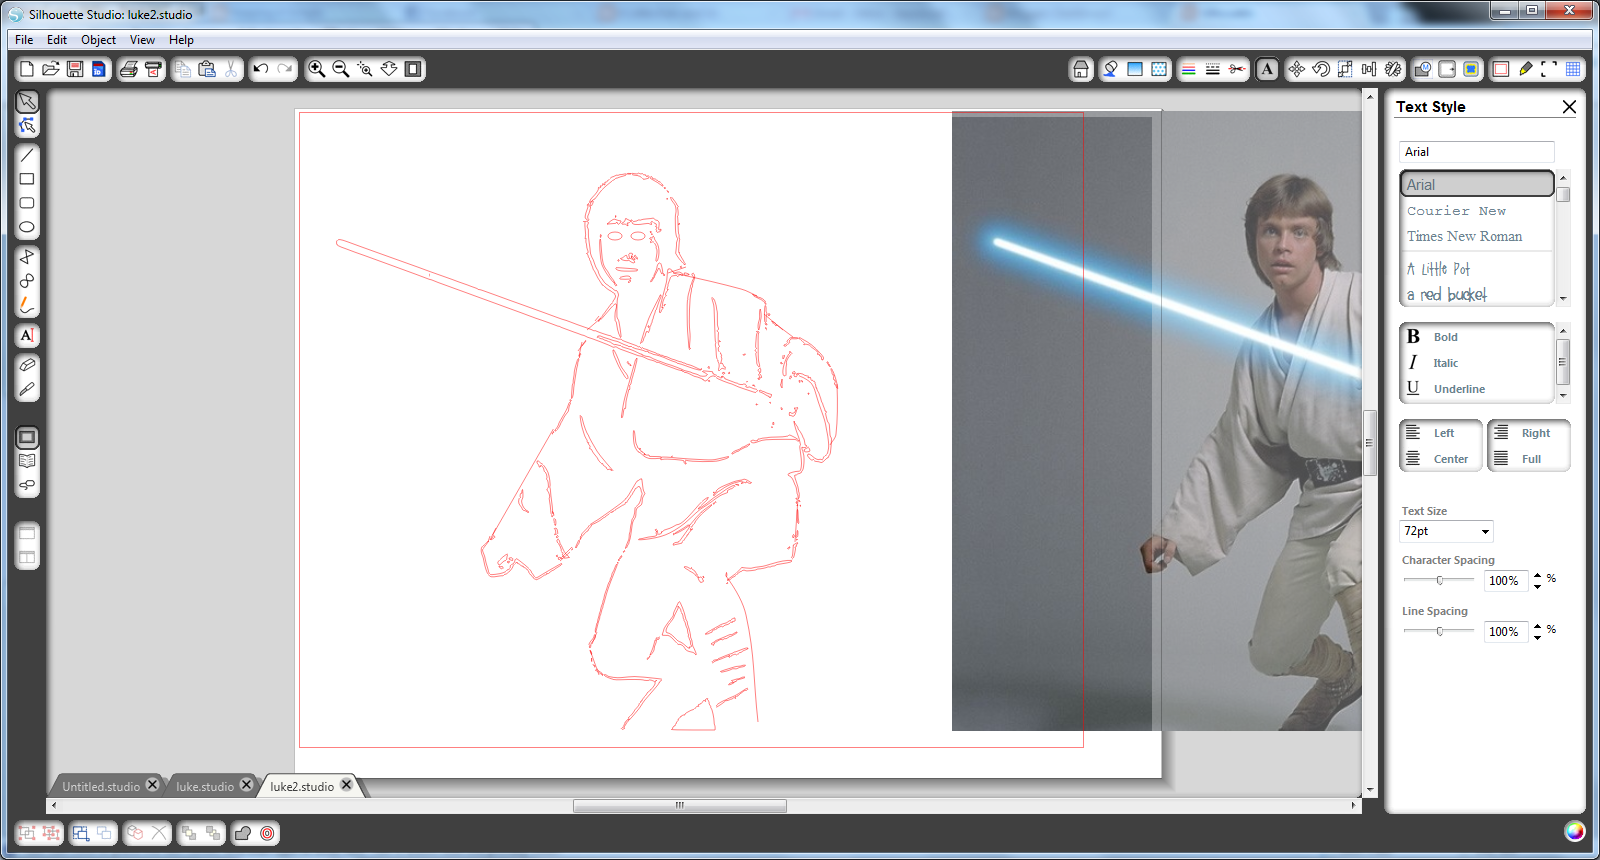The height and width of the screenshot is (860, 1600).
Task: Choose the Select arrow tool
Action: click(x=27, y=101)
